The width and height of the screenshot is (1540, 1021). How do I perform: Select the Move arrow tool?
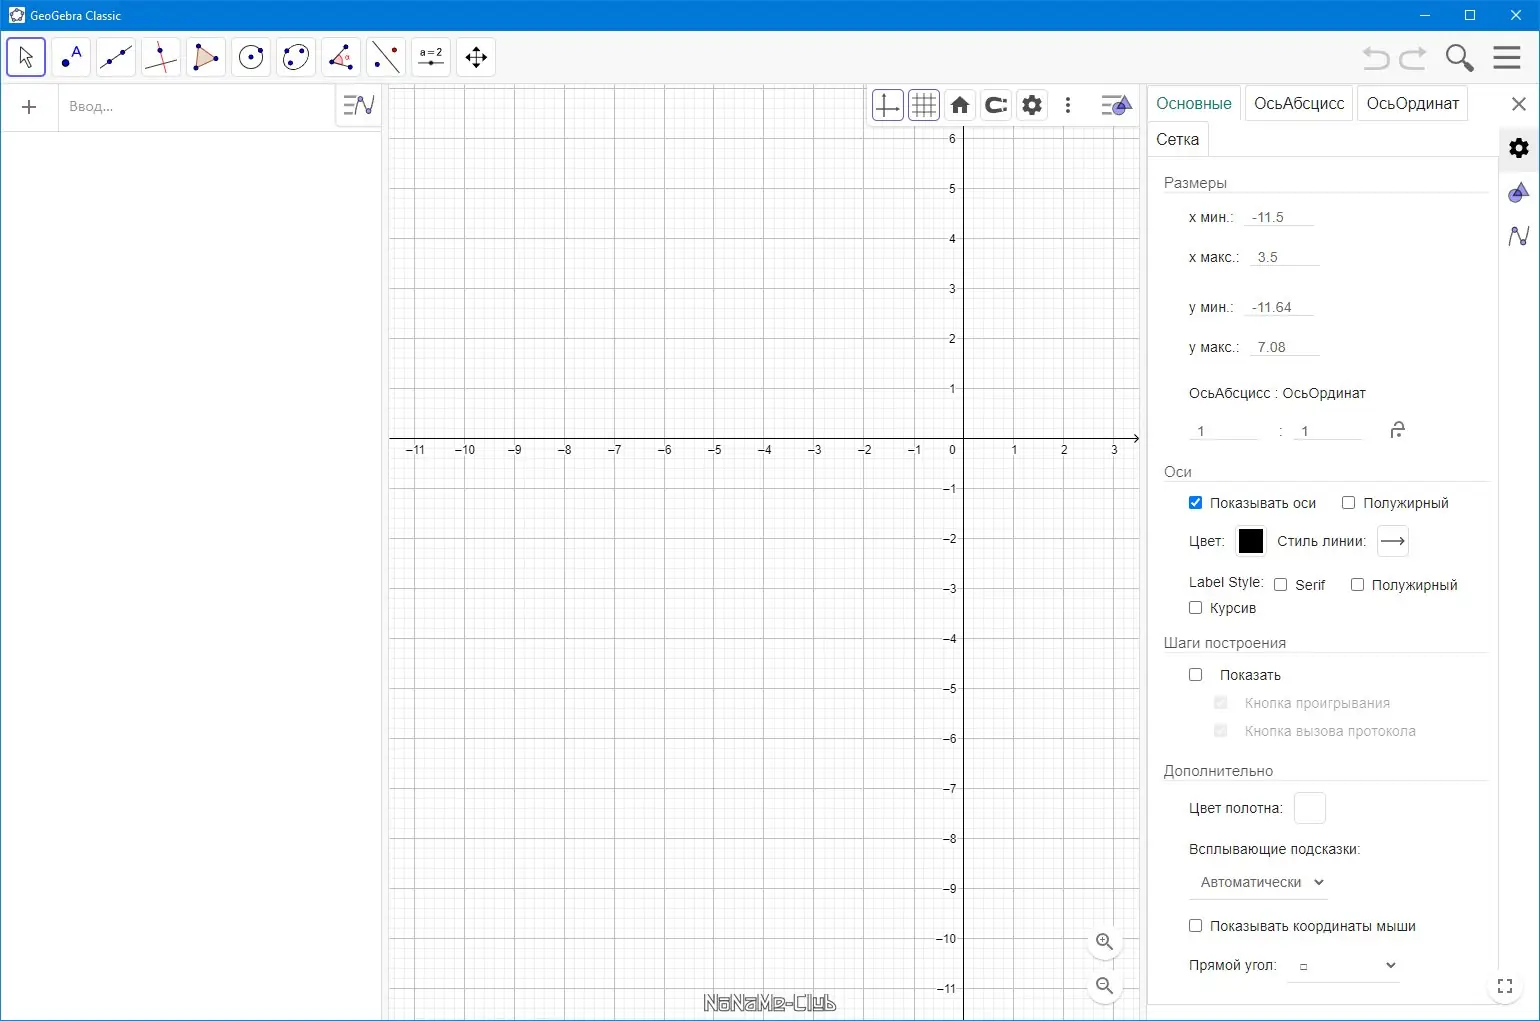pos(26,57)
